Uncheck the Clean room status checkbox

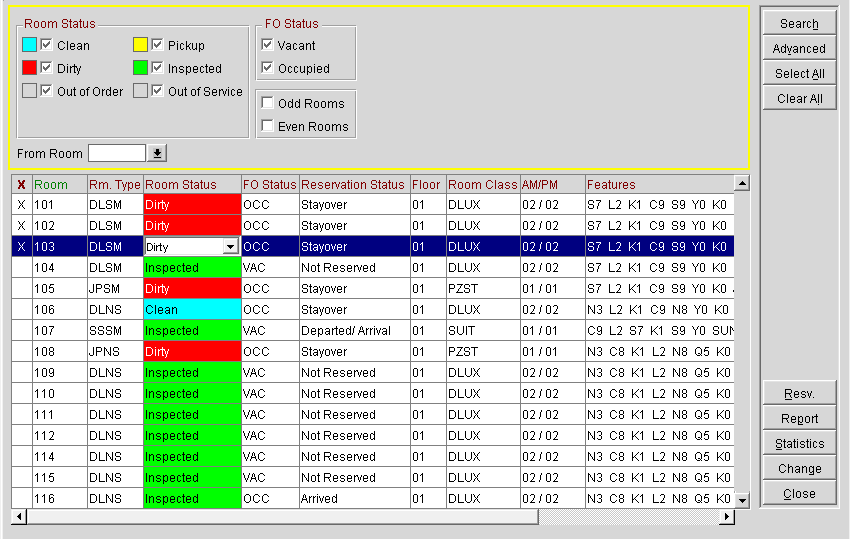point(47,45)
